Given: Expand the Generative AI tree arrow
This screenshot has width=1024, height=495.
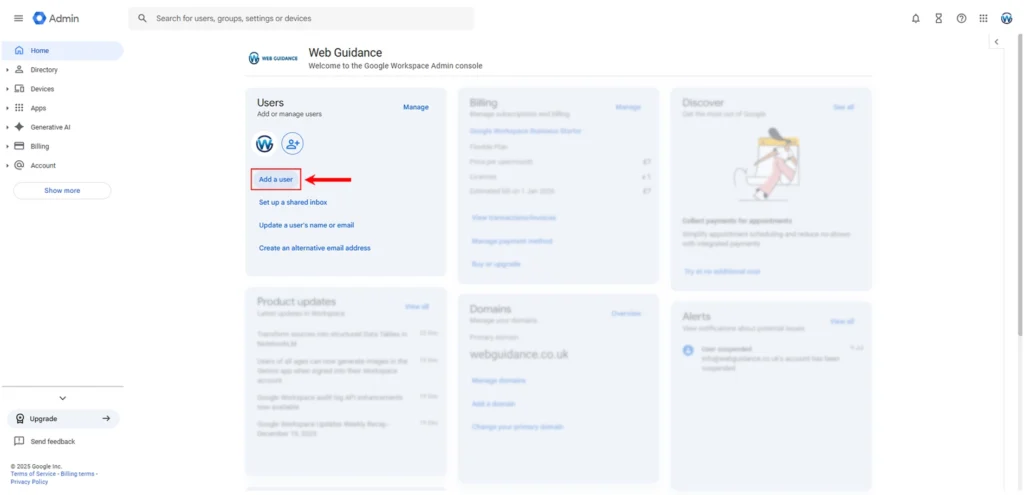Looking at the screenshot, I should click(x=7, y=127).
